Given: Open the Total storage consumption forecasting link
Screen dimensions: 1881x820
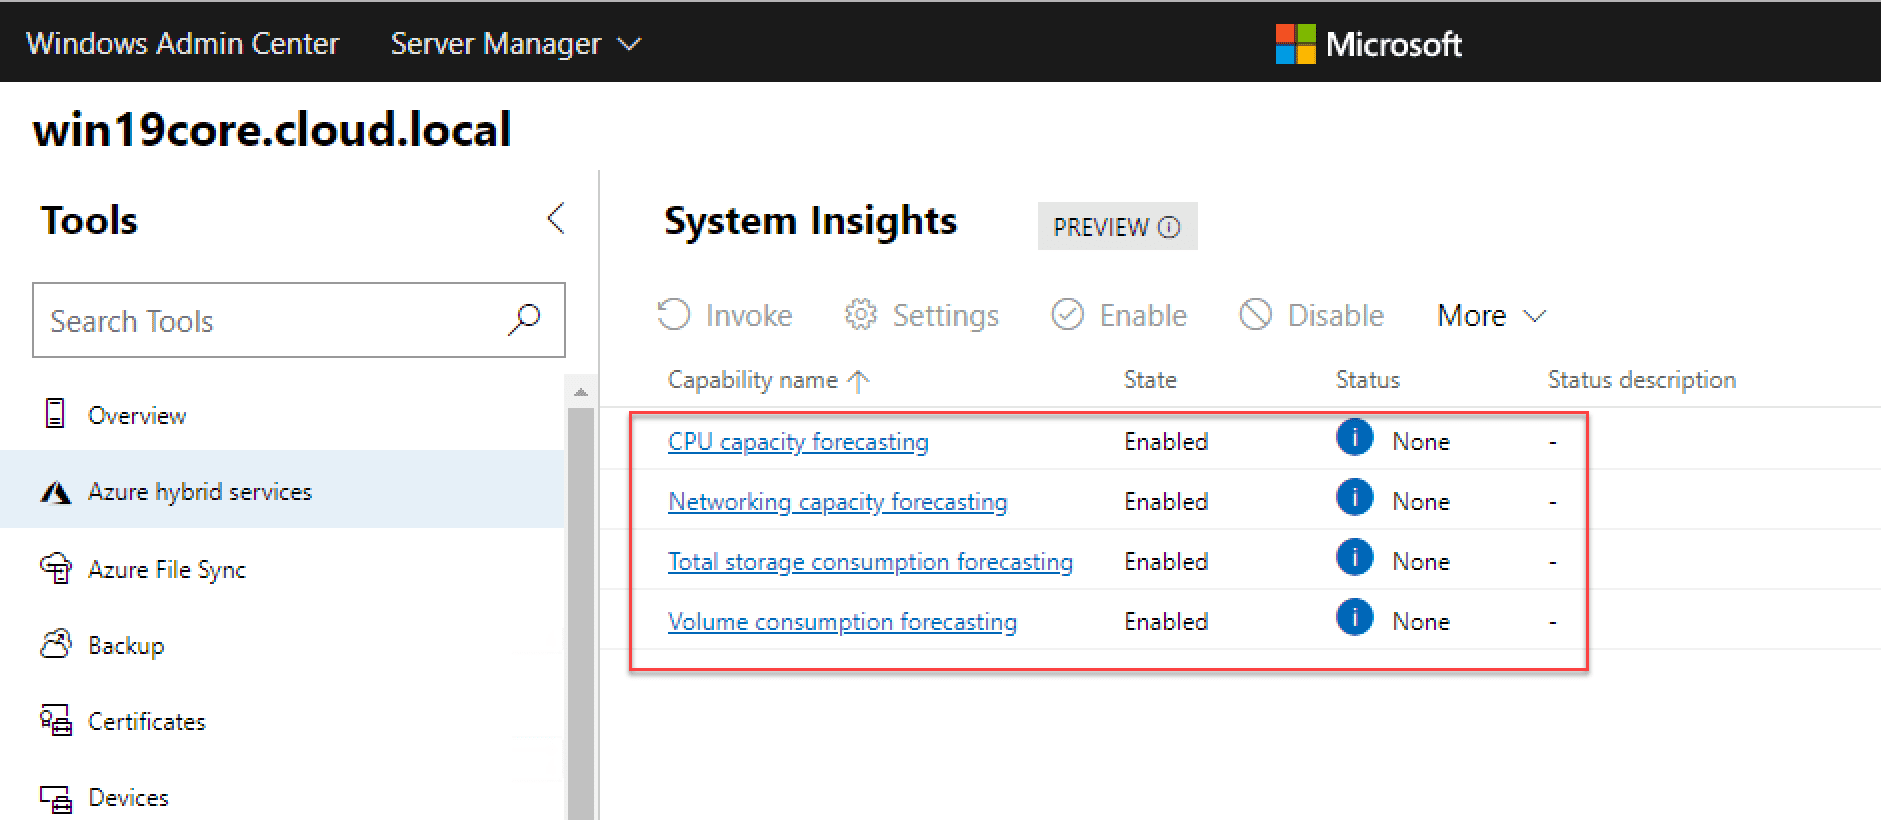Looking at the screenshot, I should coord(870,562).
